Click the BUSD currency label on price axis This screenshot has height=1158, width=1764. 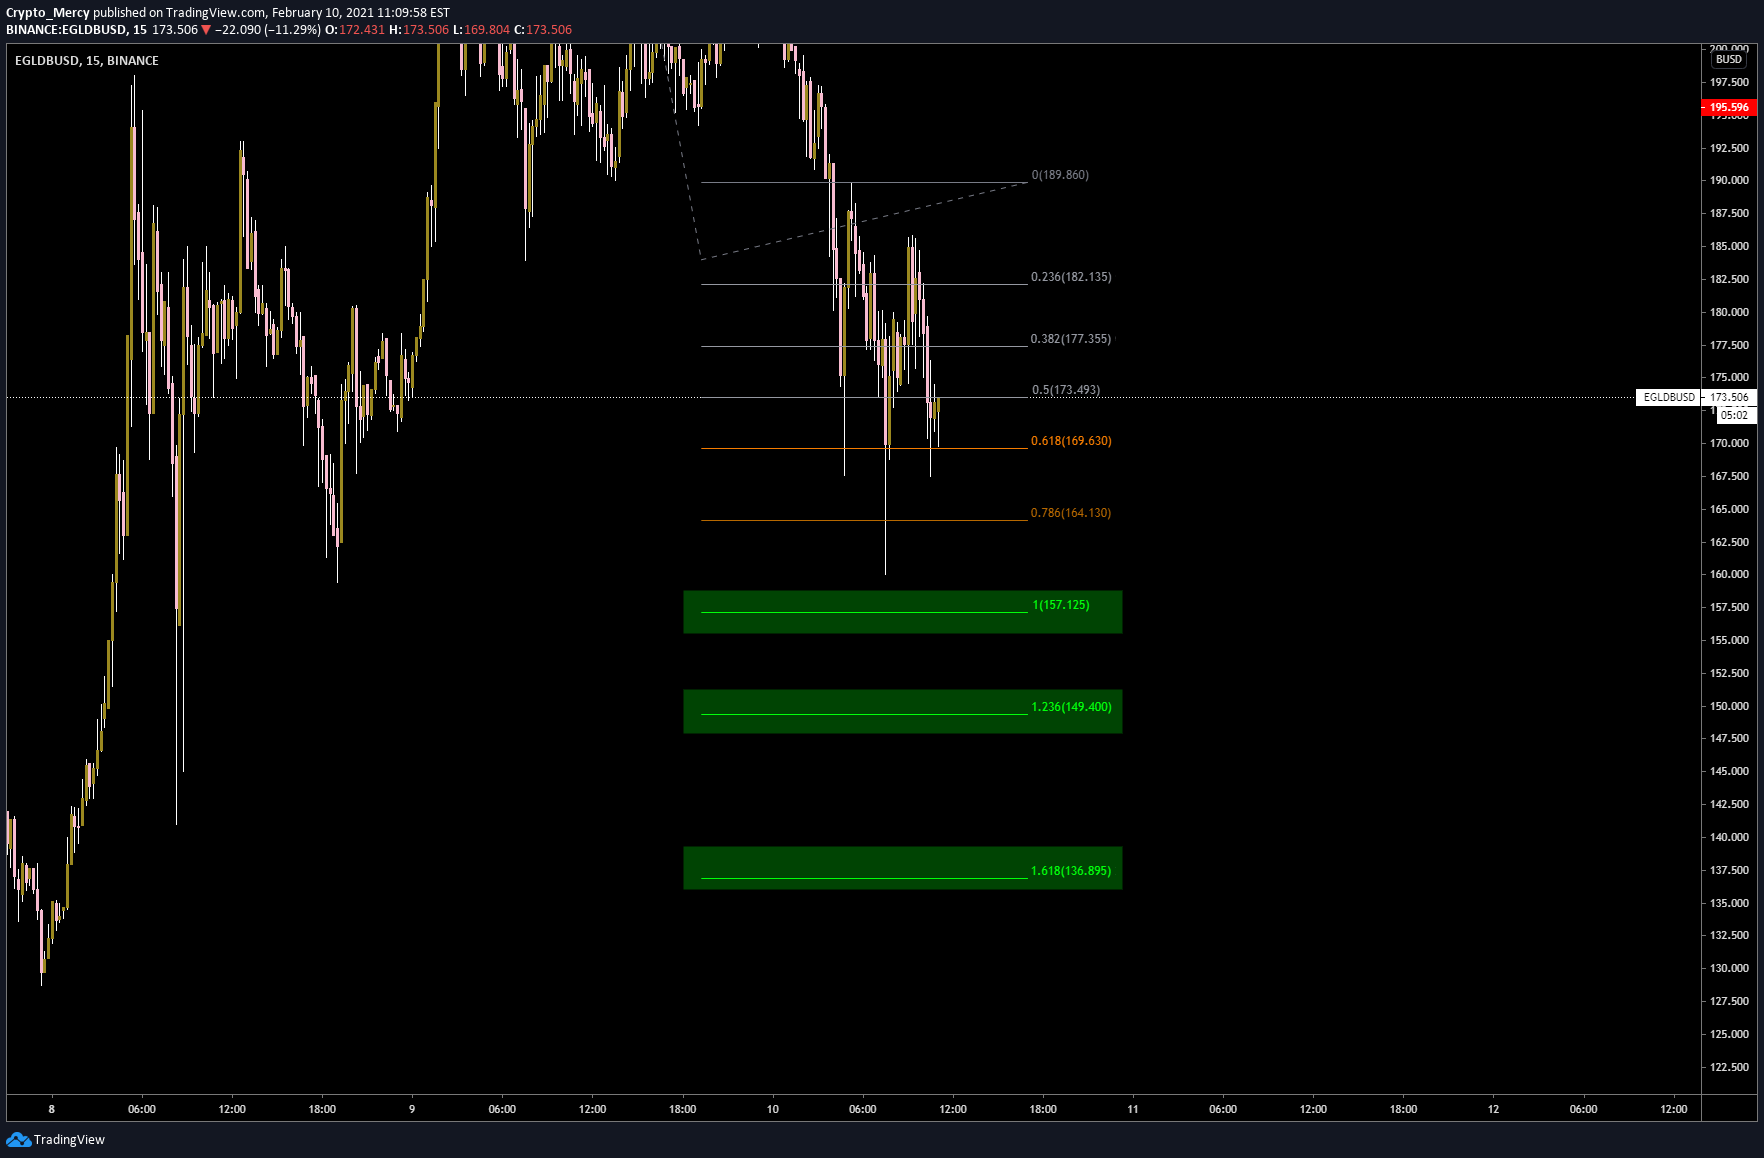(x=1729, y=59)
